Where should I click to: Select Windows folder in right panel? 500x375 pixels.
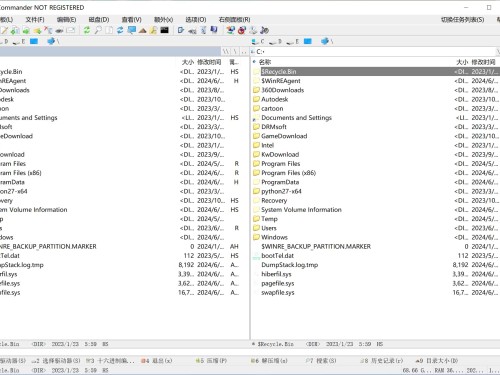pyautogui.click(x=274, y=237)
